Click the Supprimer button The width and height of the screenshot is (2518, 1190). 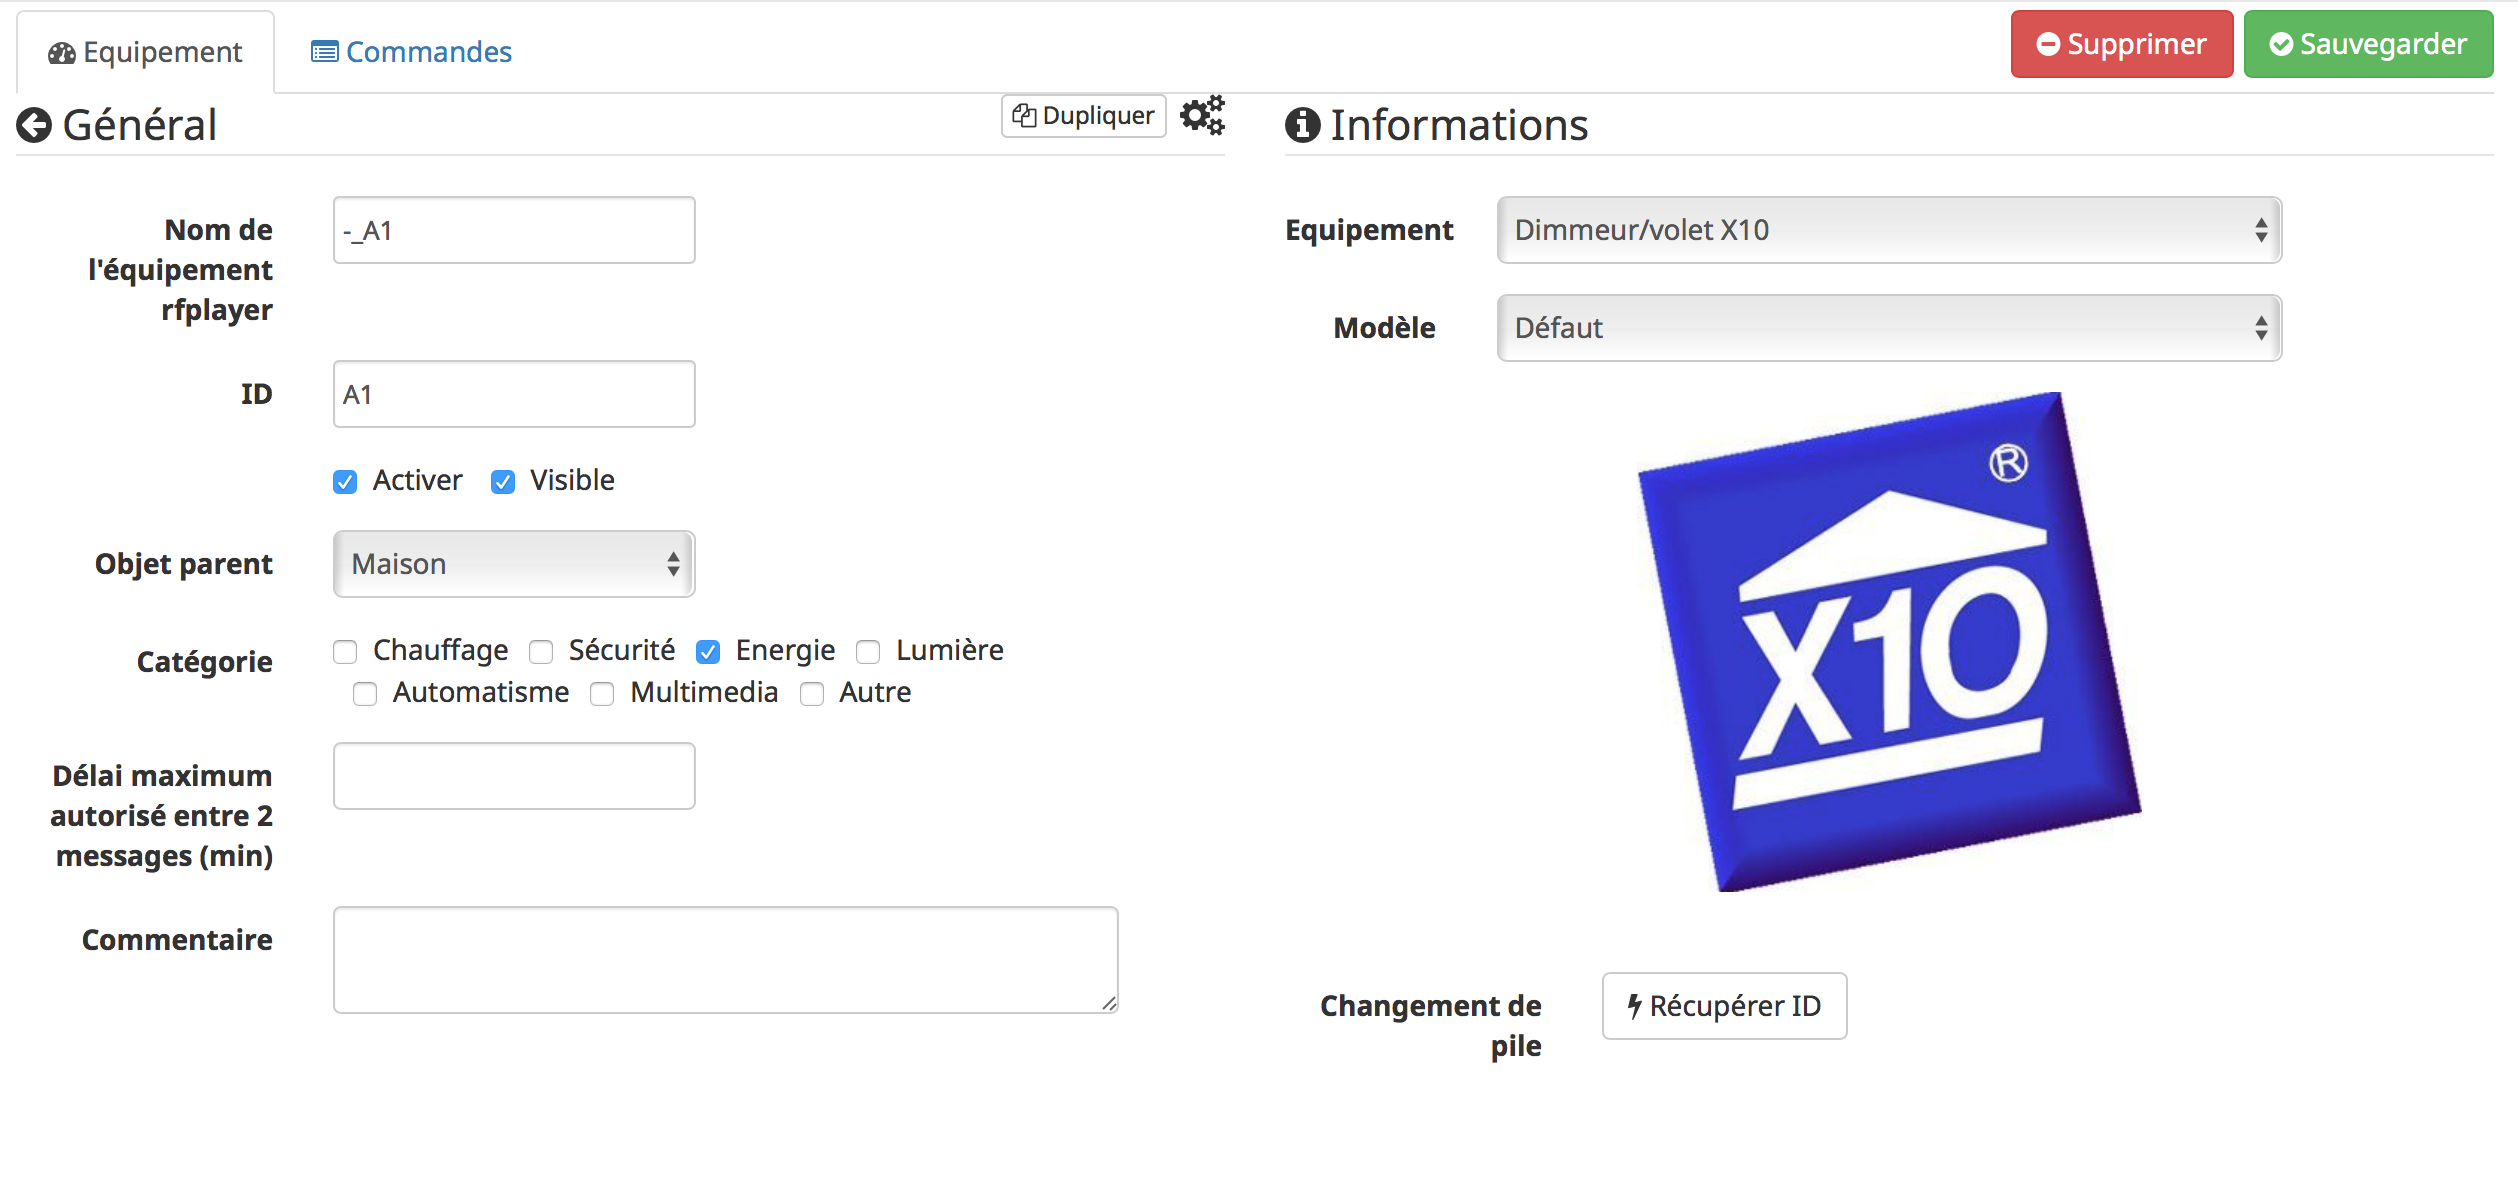click(2122, 44)
